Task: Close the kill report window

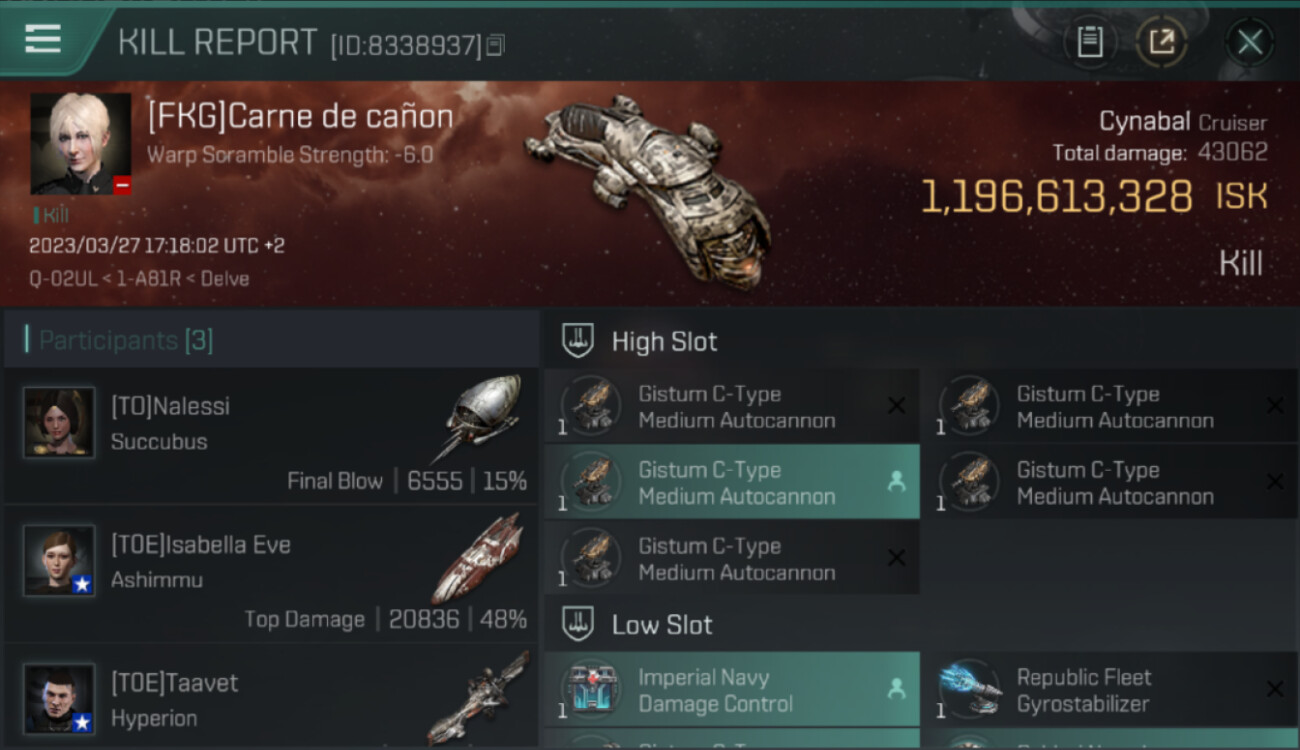Action: (x=1249, y=42)
